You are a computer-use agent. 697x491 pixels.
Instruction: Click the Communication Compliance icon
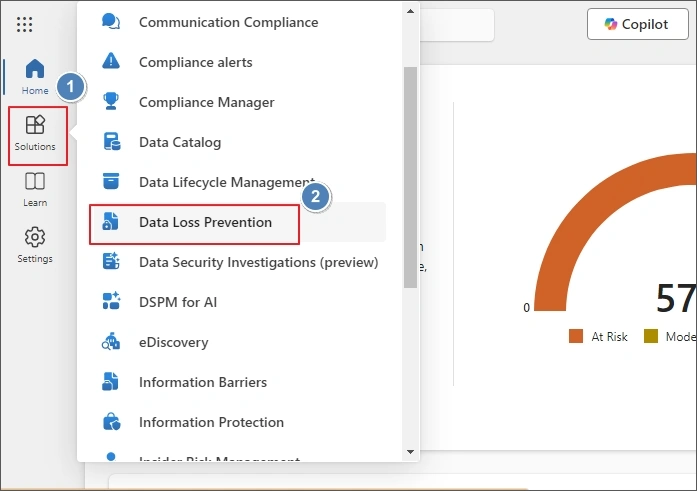(111, 21)
